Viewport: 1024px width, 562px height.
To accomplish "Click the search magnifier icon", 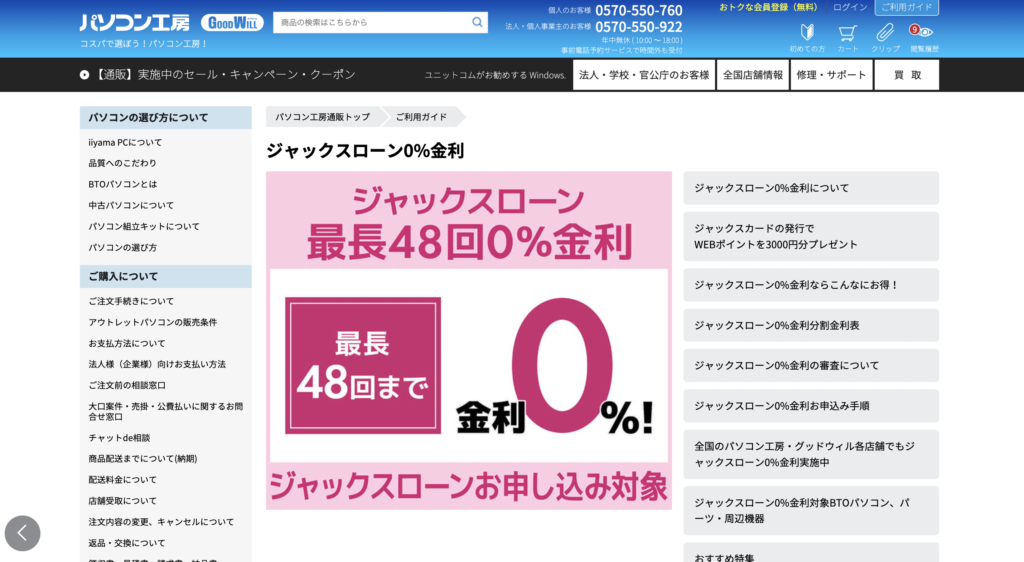I will coord(477,22).
